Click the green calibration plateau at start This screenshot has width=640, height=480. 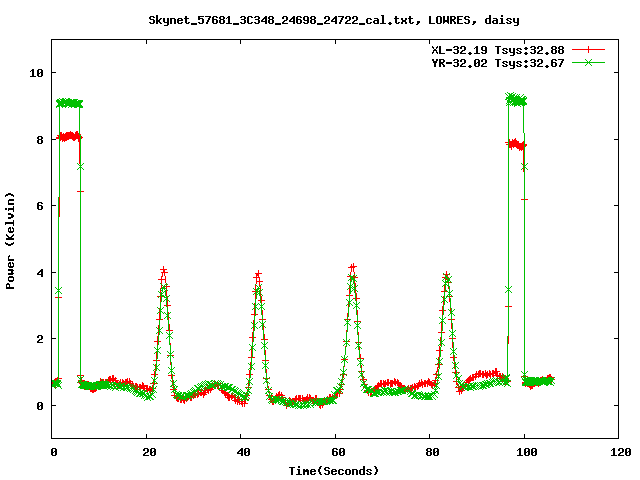(69, 103)
